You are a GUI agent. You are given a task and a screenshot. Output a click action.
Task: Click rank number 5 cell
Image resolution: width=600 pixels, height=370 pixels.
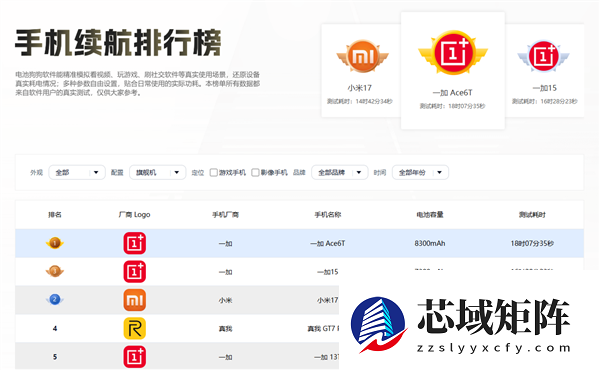click(x=55, y=357)
